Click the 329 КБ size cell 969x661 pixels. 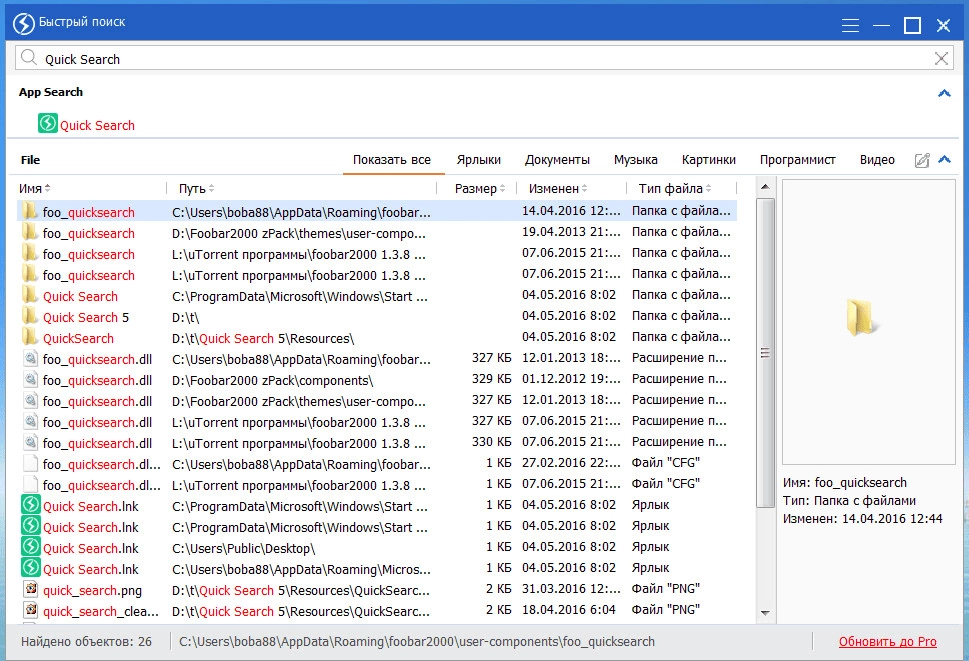coord(491,379)
